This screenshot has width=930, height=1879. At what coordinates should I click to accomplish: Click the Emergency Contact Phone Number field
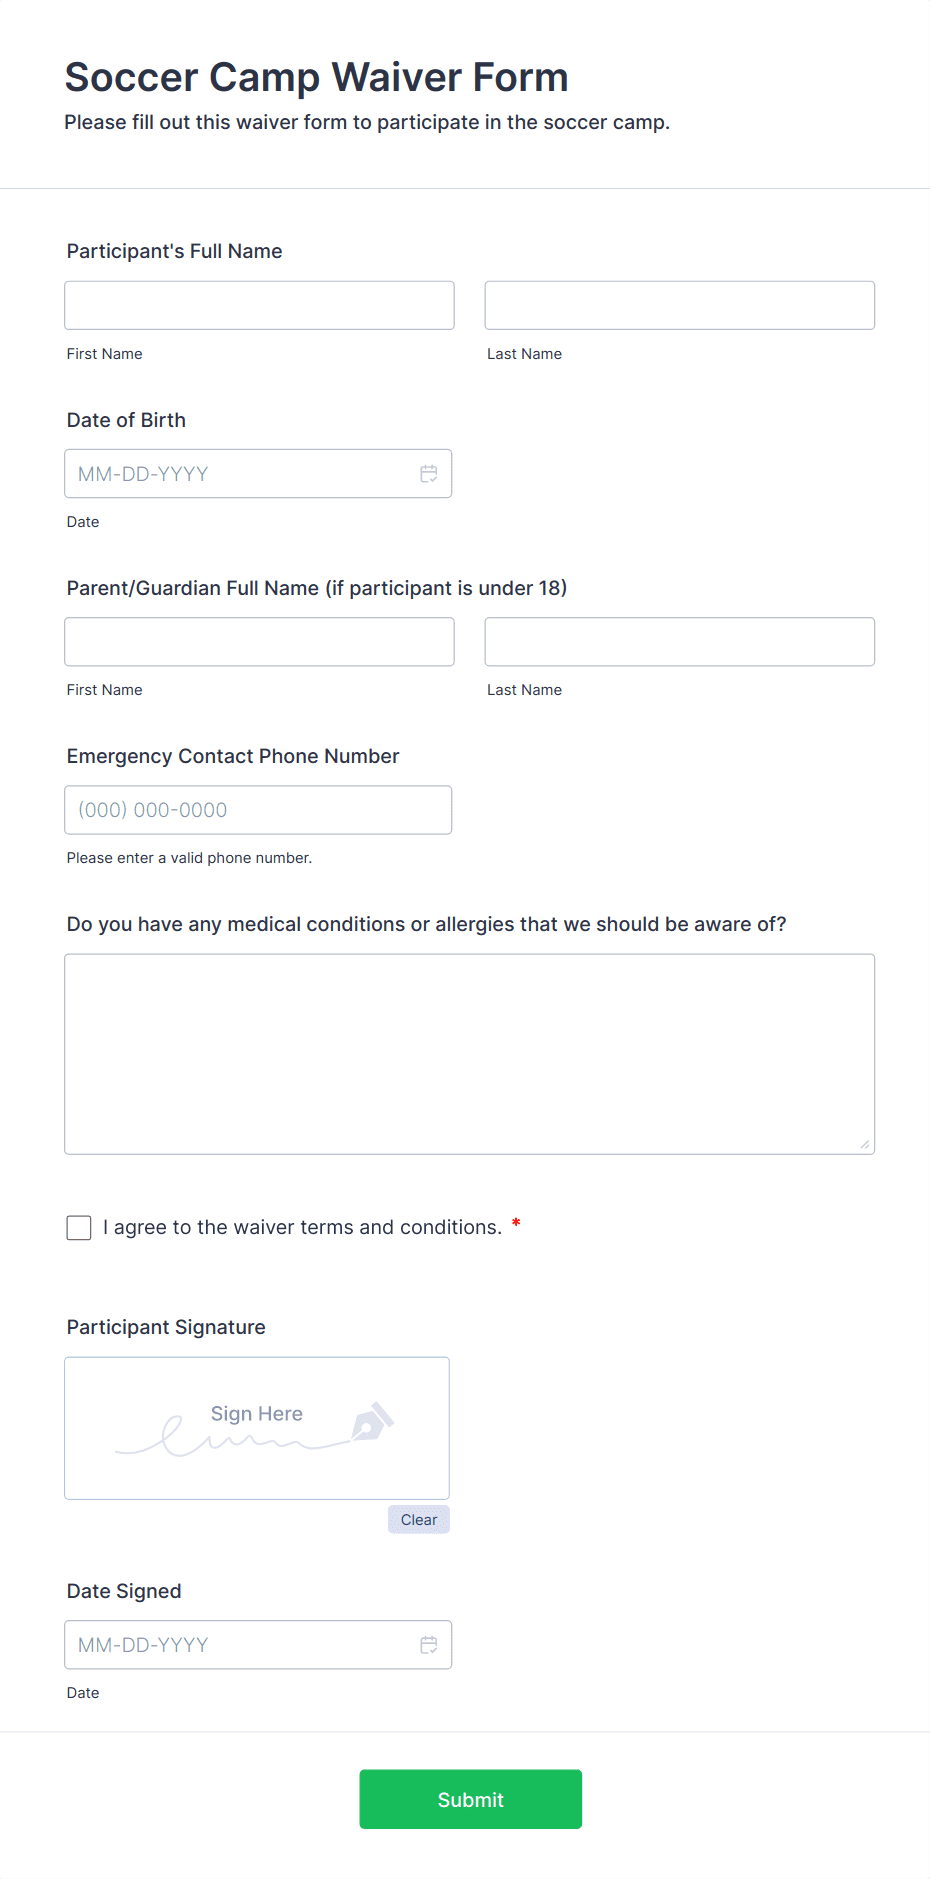(258, 810)
